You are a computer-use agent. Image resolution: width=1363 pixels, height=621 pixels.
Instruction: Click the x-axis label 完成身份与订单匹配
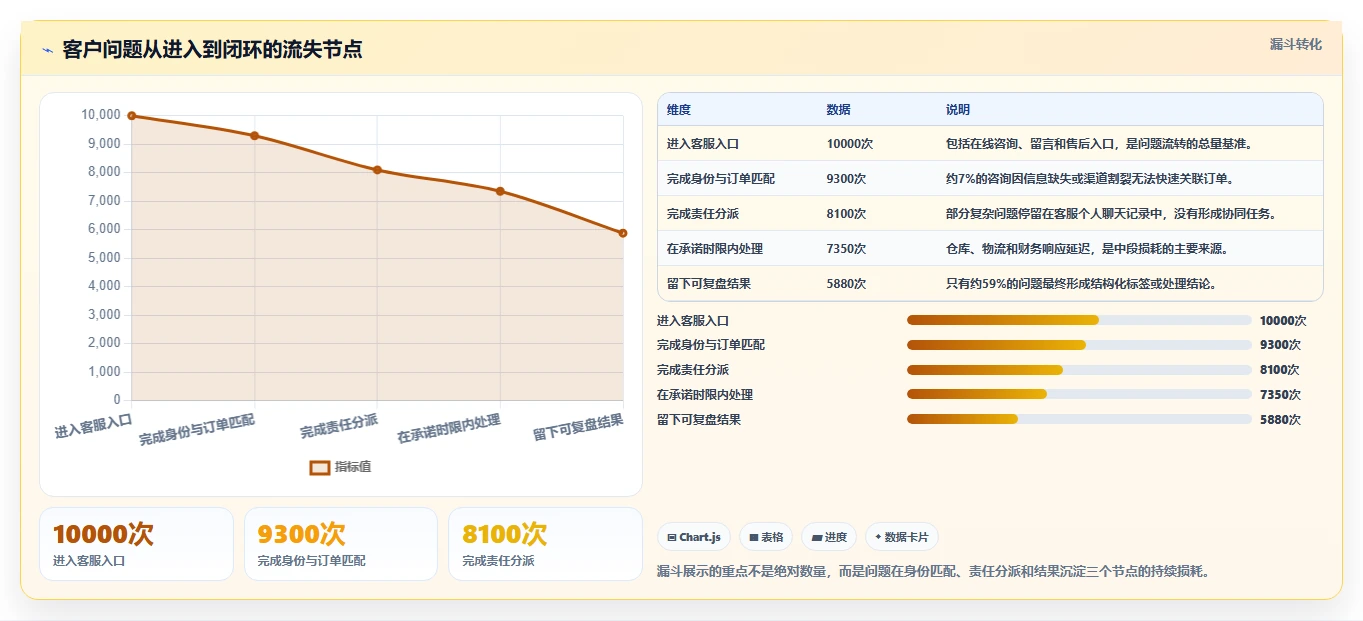[197, 430]
